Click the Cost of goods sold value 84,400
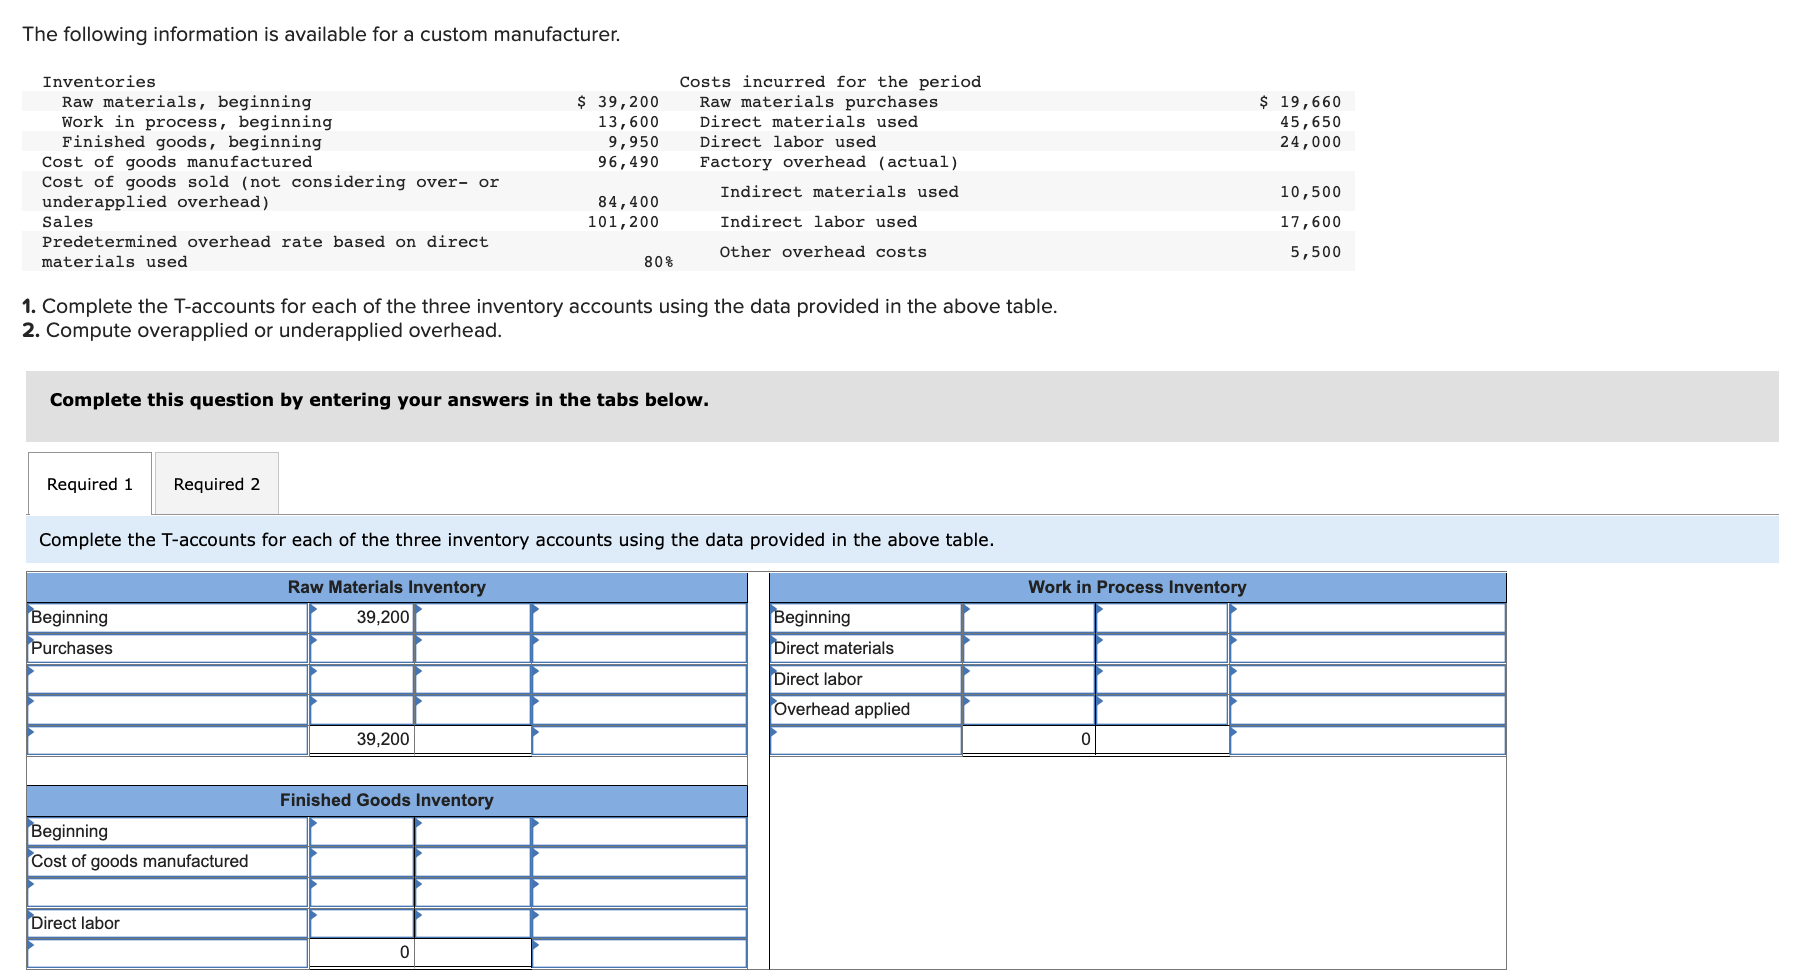Screen dimensions: 1800x978 coord(628,202)
